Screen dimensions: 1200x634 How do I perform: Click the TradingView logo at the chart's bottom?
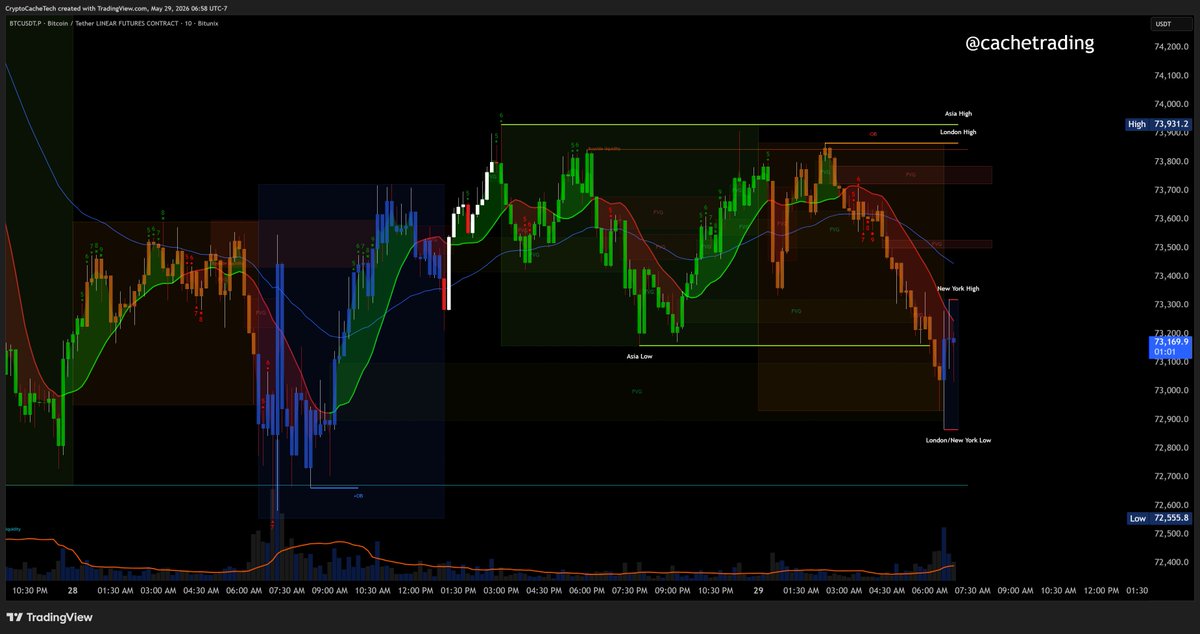(50, 617)
